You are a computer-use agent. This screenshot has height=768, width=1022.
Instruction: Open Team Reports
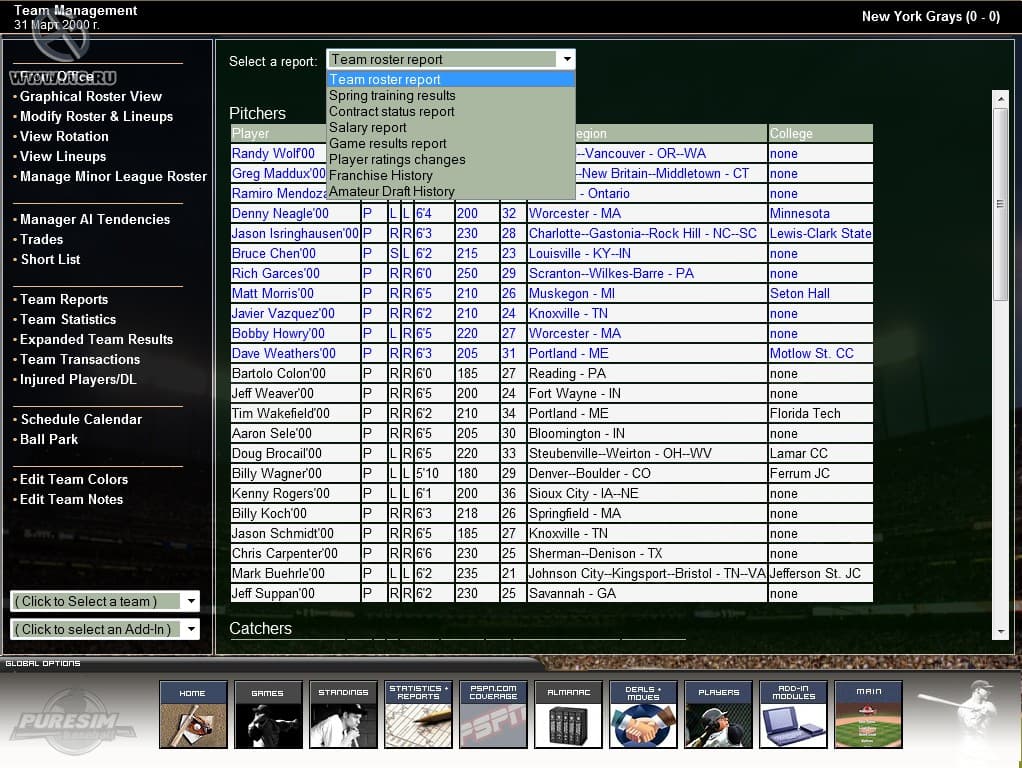tap(64, 299)
